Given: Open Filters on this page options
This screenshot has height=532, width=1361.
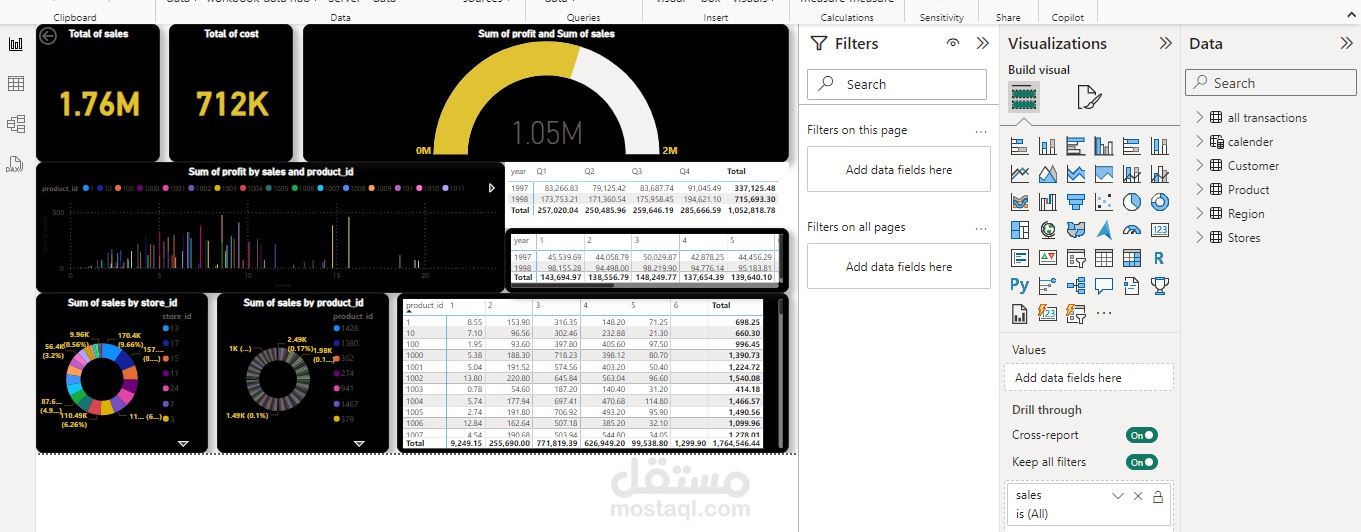Looking at the screenshot, I should point(981,130).
